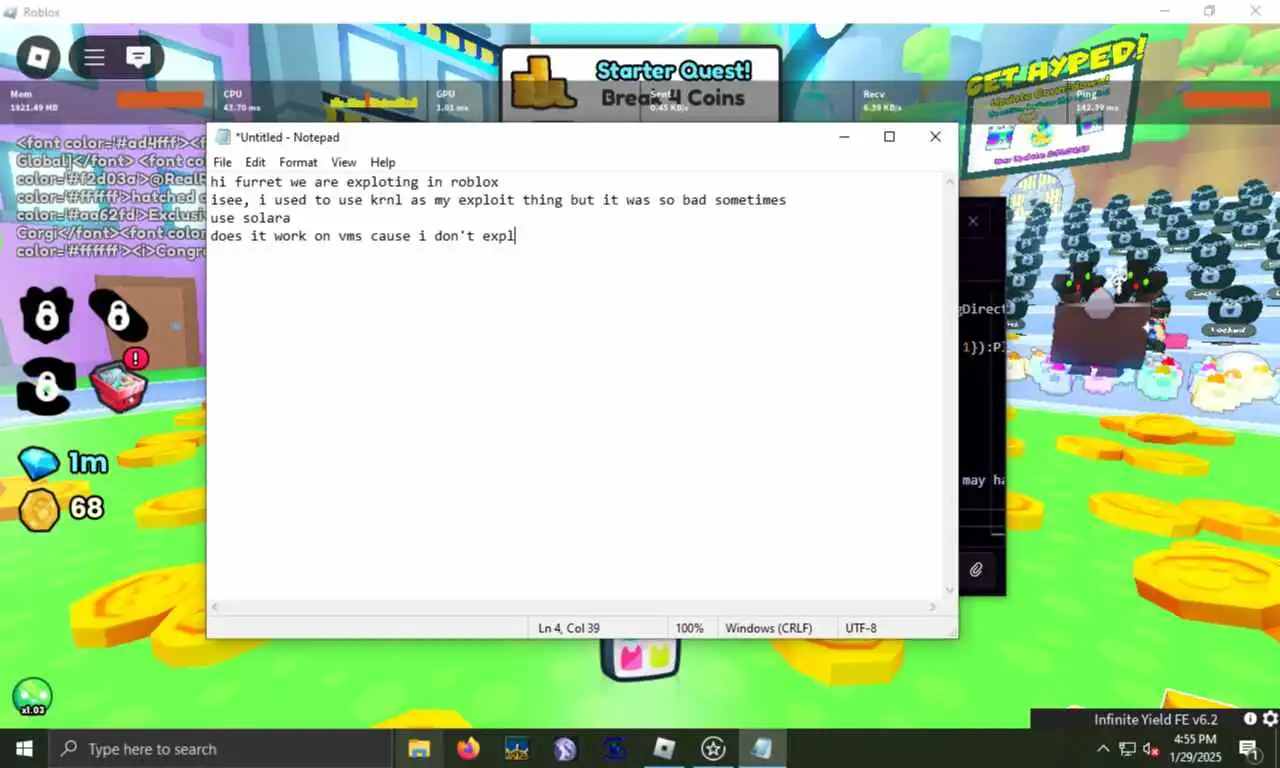The image size is (1280, 768).
Task: Click Notepad horizontal scrollbar left arrow
Action: [x=216, y=607]
